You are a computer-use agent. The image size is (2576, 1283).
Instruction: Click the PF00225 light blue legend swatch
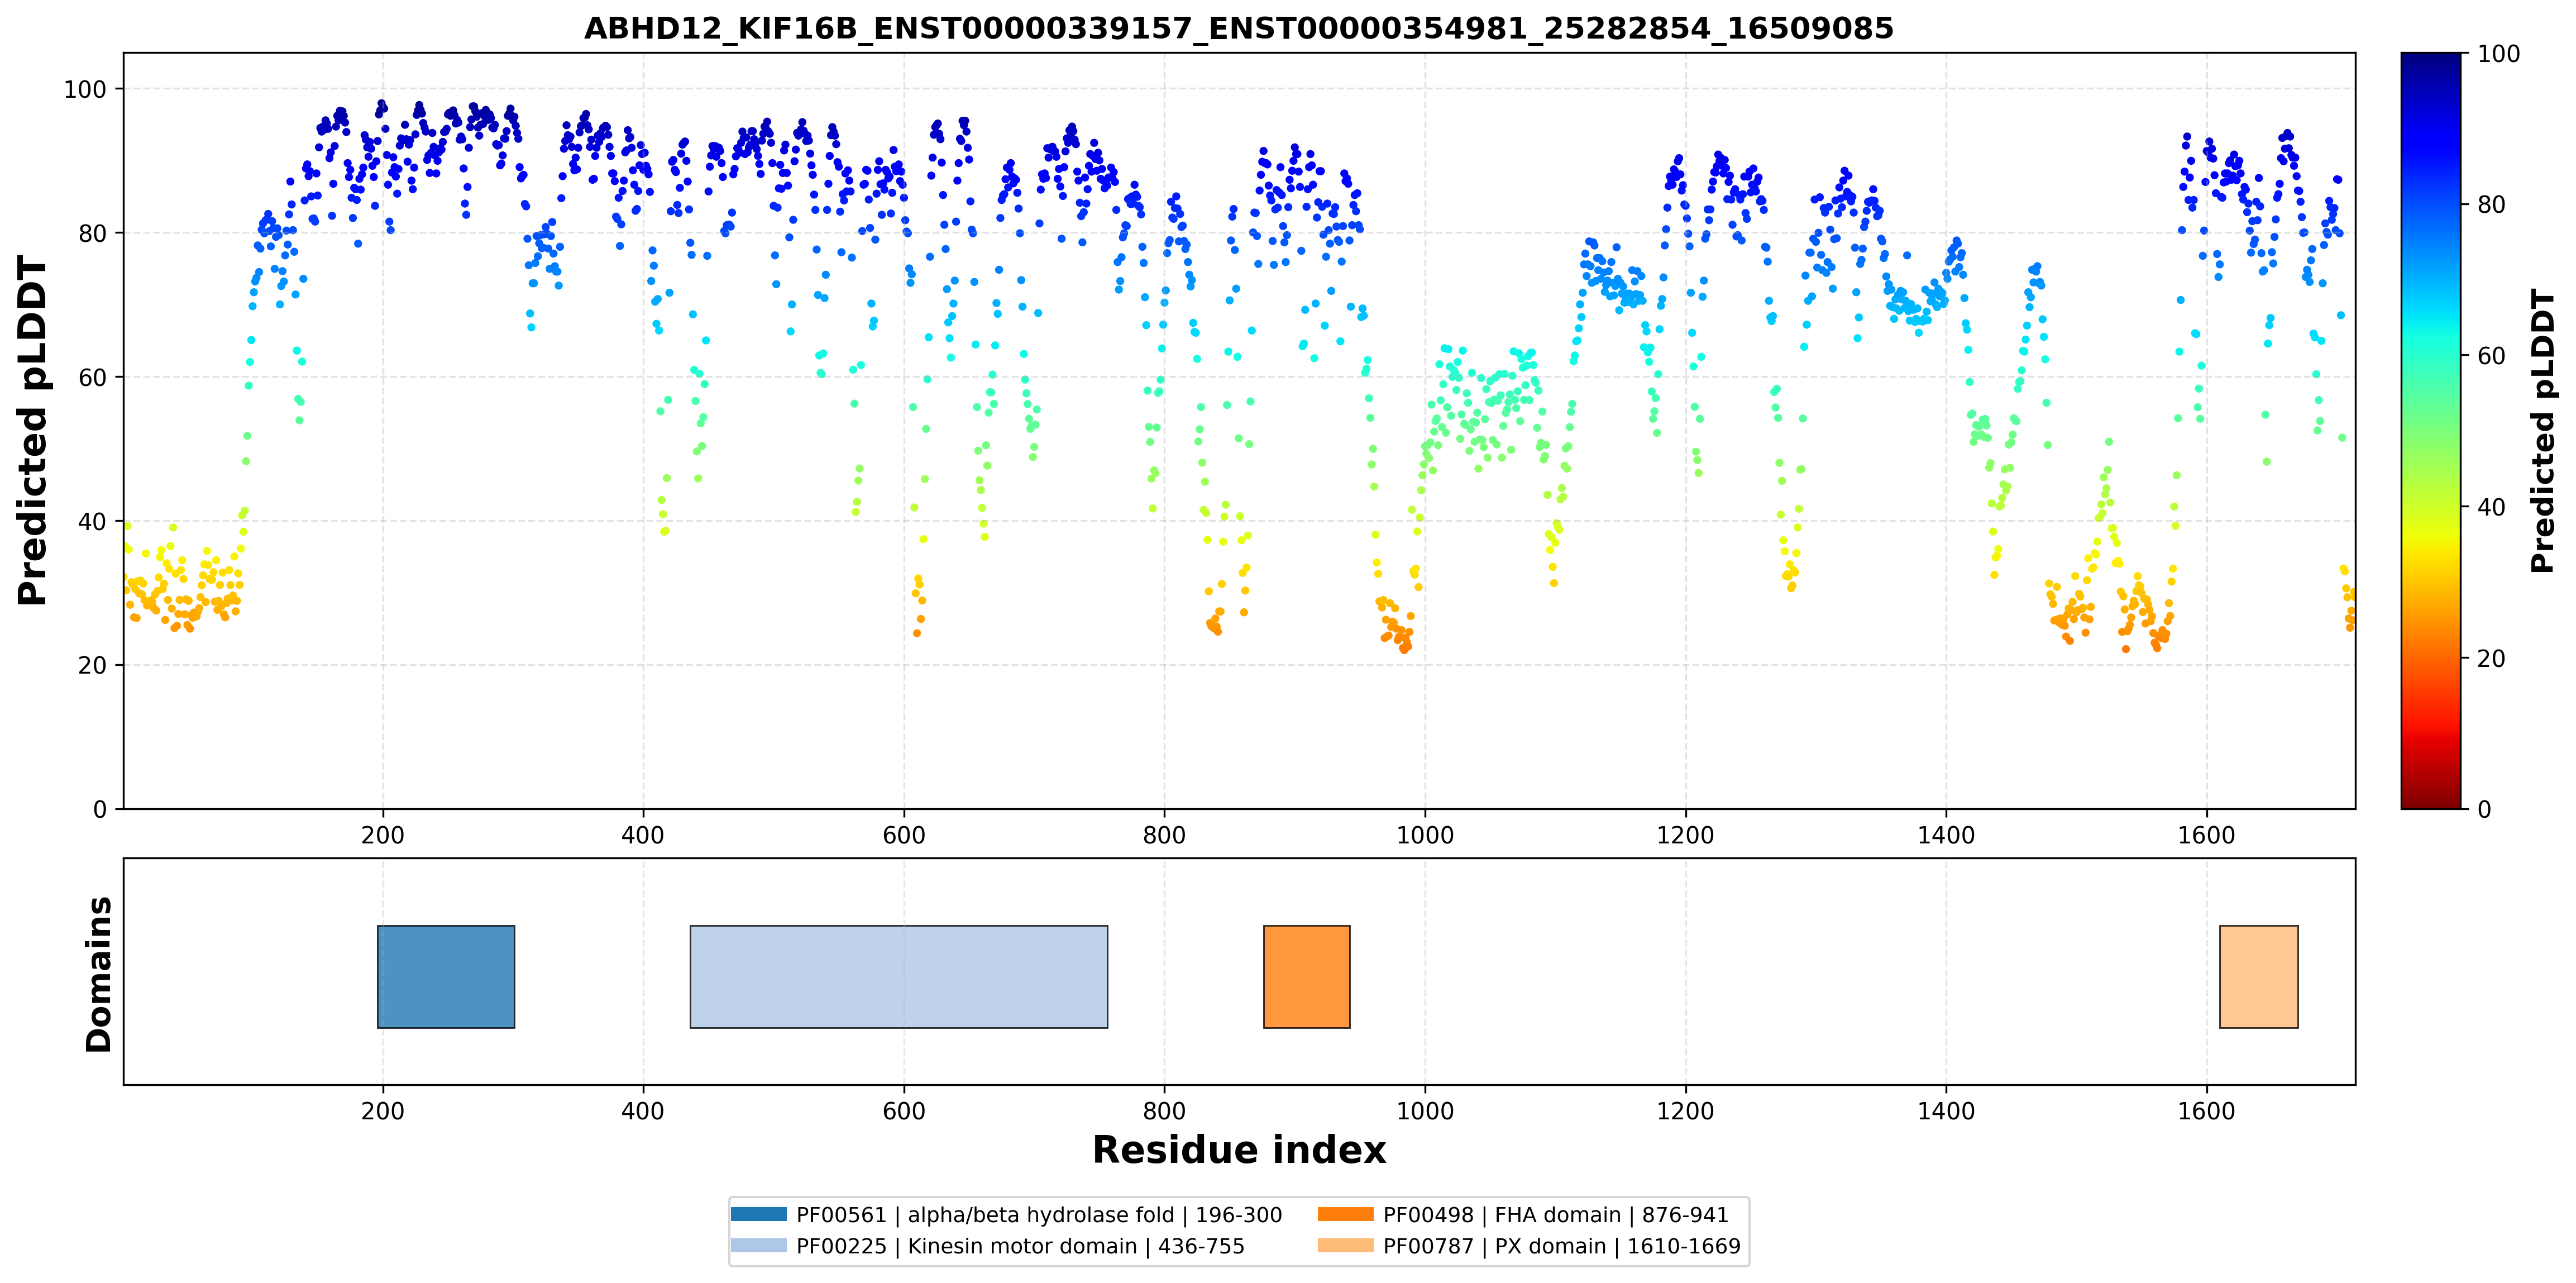click(758, 1245)
